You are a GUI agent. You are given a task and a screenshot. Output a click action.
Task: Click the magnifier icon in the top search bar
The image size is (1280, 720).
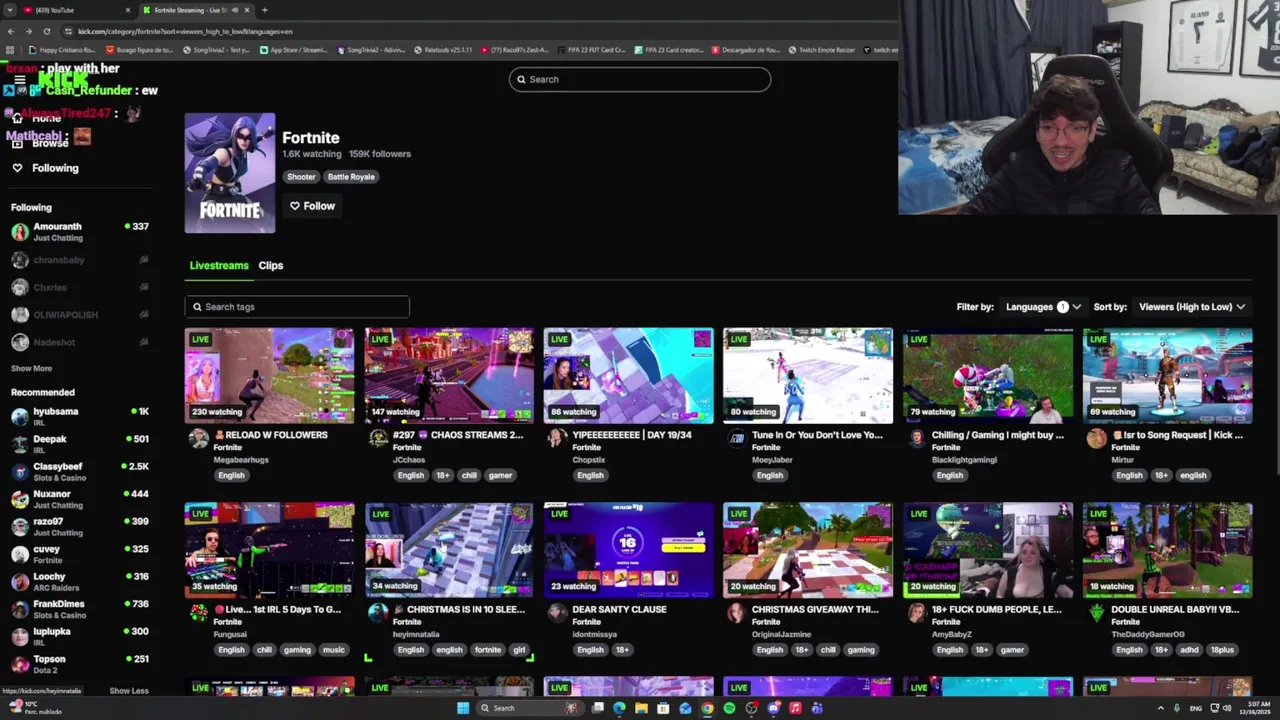tap(521, 79)
